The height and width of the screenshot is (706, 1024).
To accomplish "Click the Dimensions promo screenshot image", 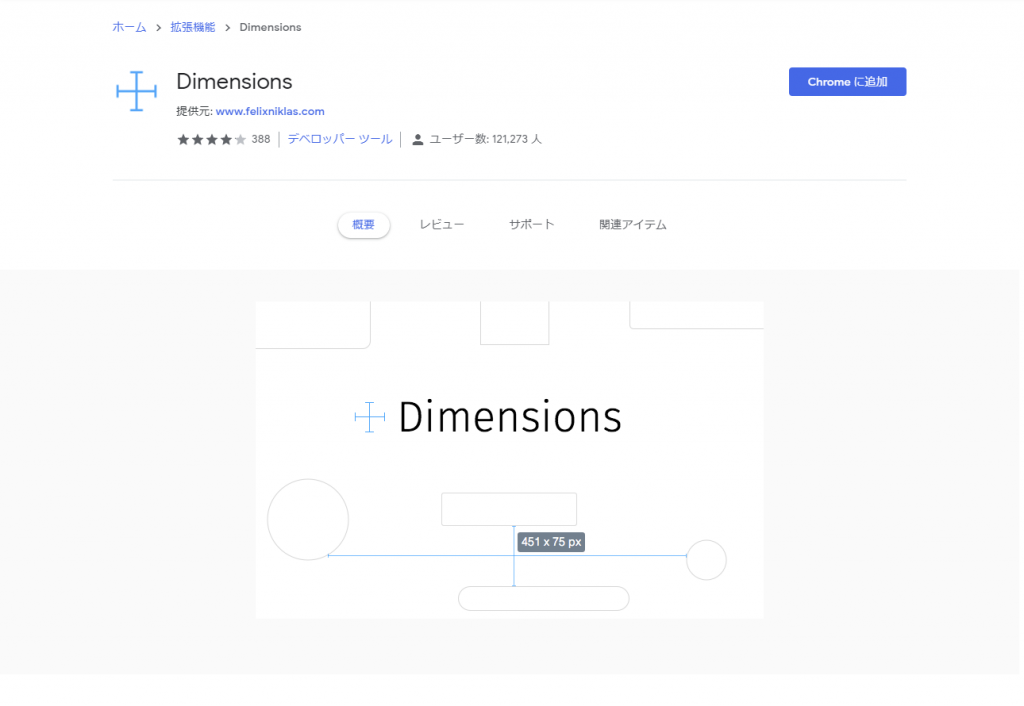I will click(509, 460).
